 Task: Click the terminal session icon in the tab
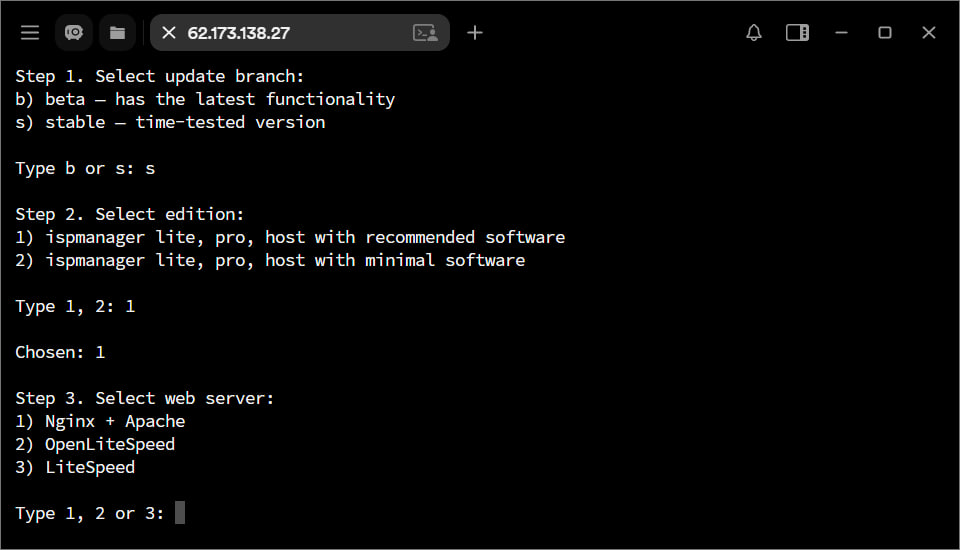point(426,33)
